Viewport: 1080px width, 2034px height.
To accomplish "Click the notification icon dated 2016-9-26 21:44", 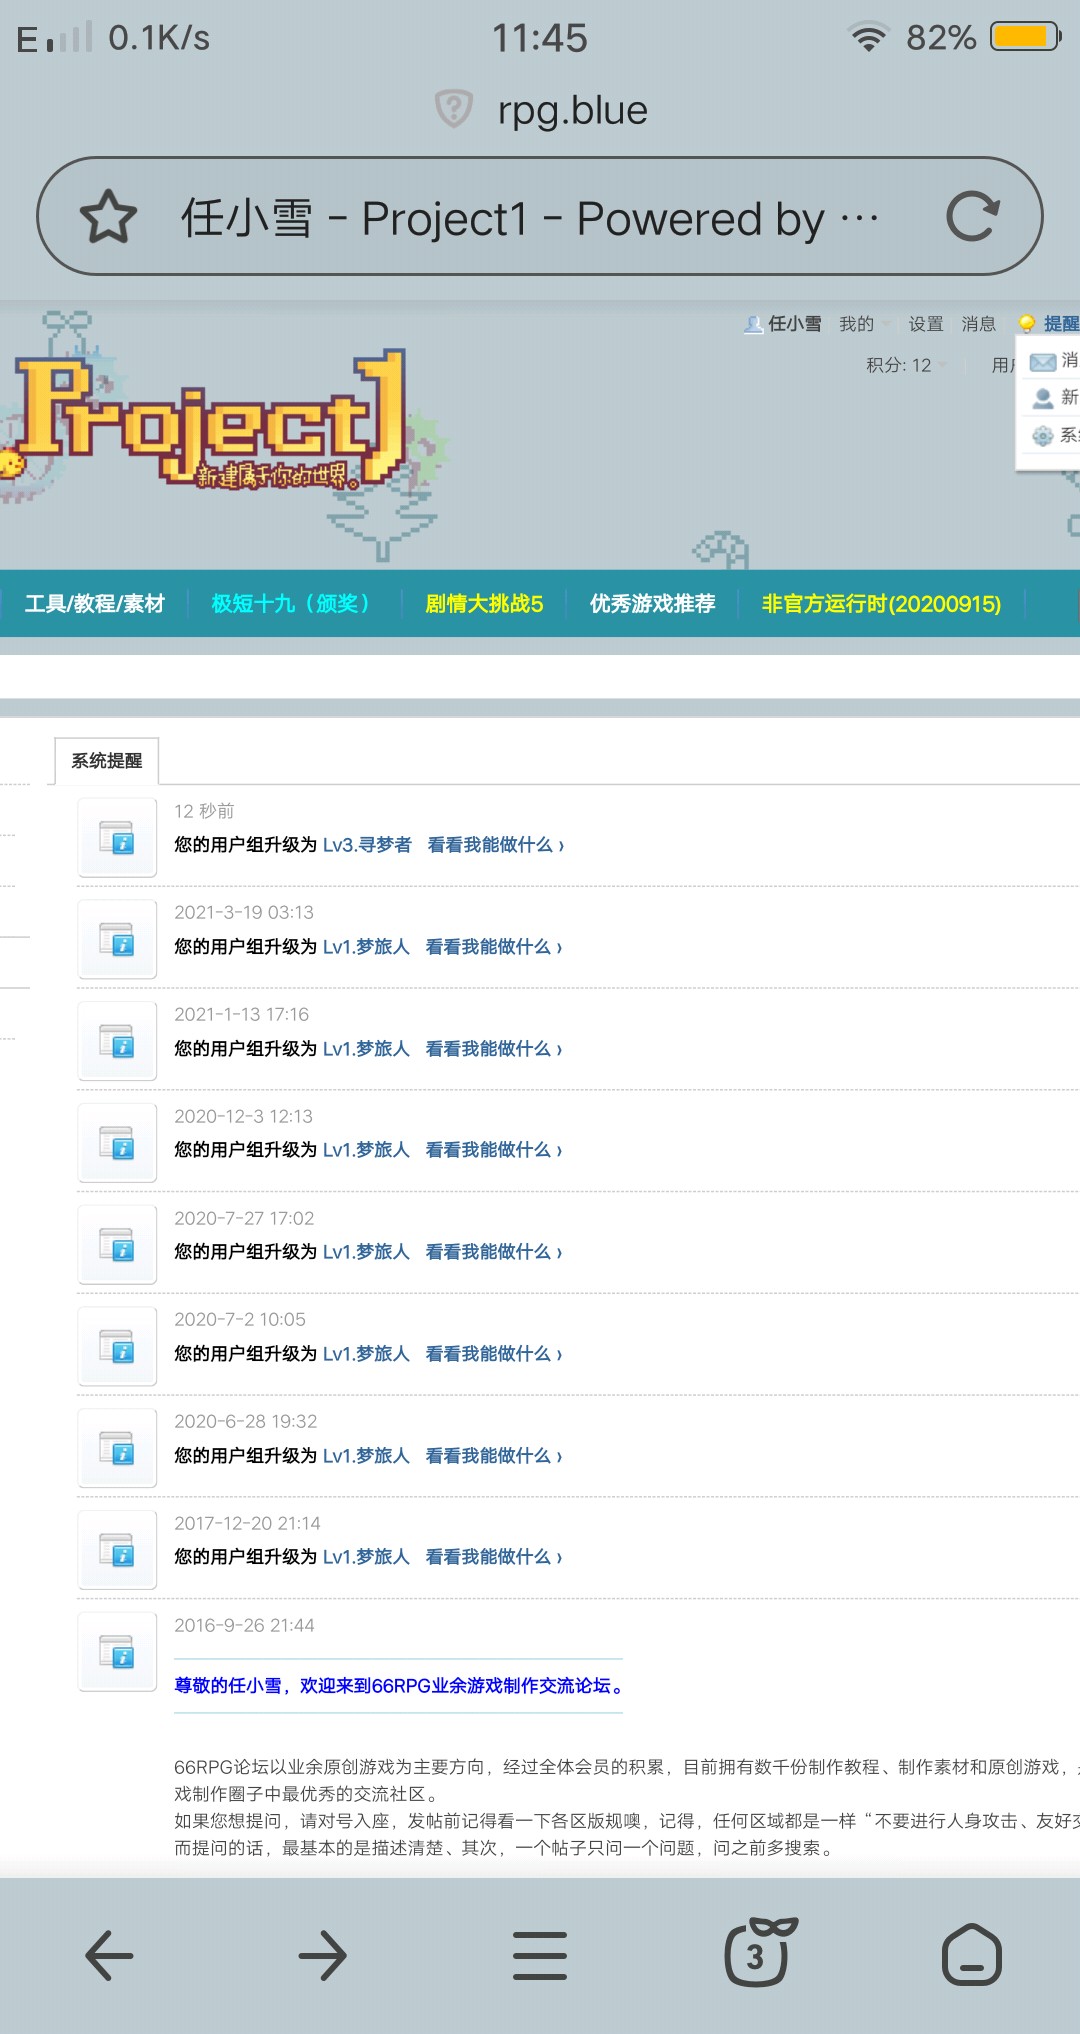I will (x=117, y=1652).
